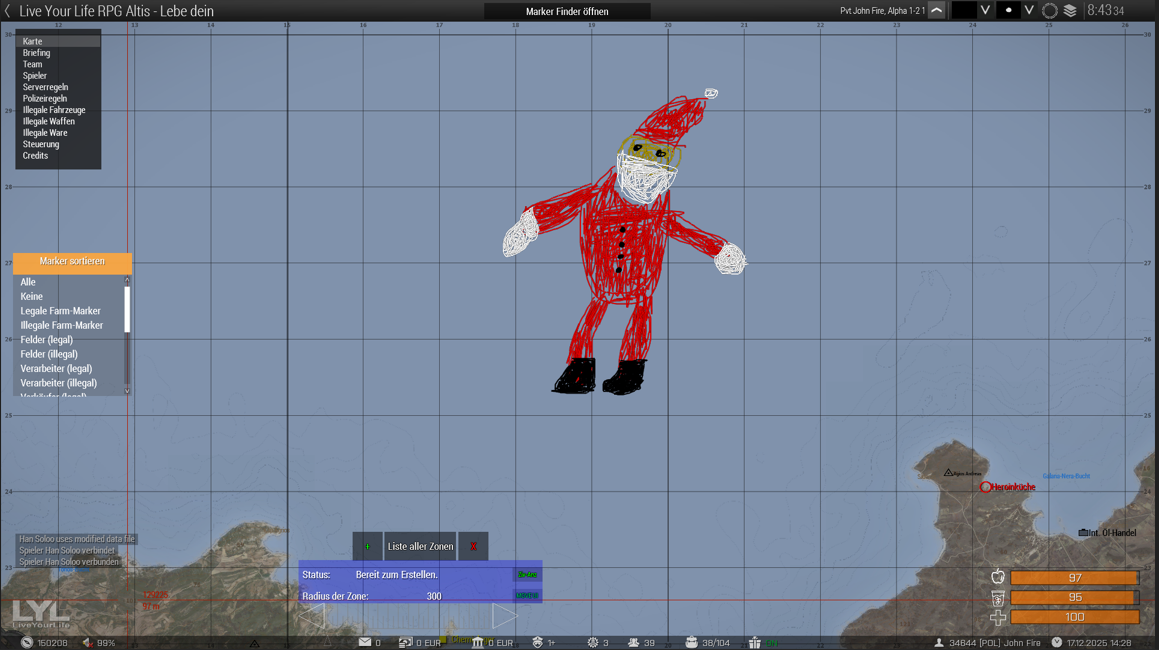Screen dimensions: 1159x650
Task: Toggle the map layers stack icon
Action: 1070,11
